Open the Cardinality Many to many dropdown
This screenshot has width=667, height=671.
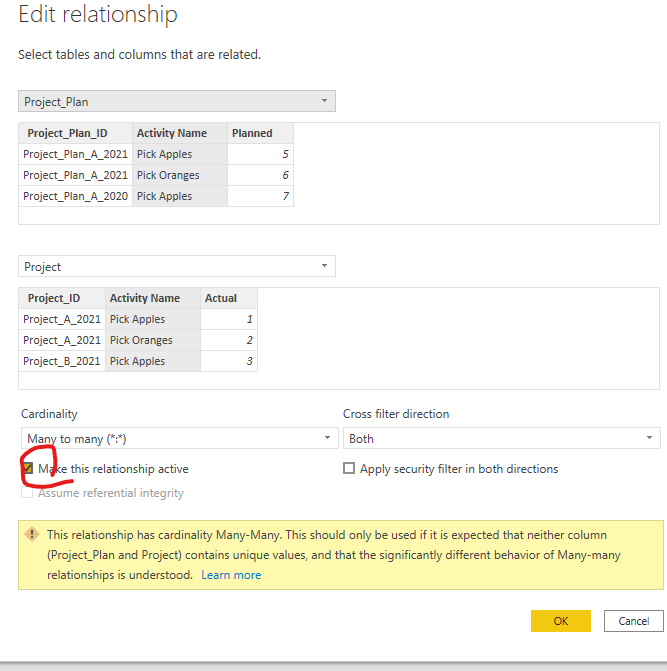(180, 438)
